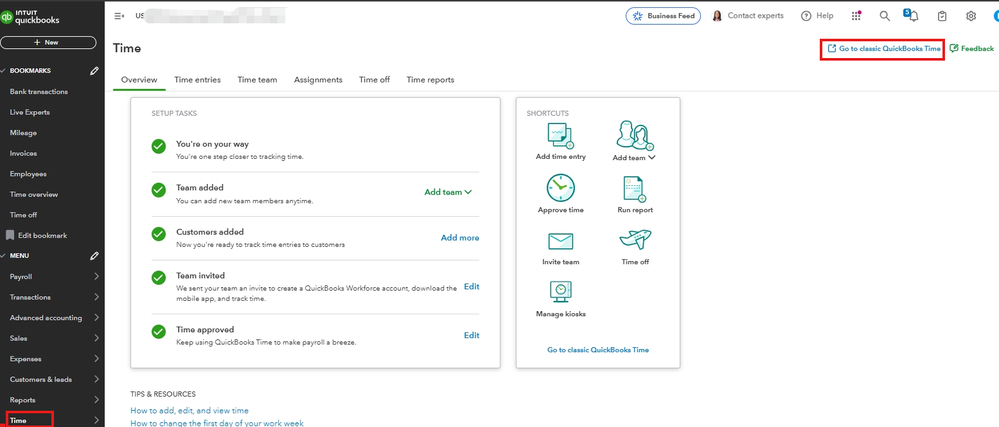Image resolution: width=999 pixels, height=427 pixels.
Task: Click the Add time entry shortcut icon
Action: point(561,134)
